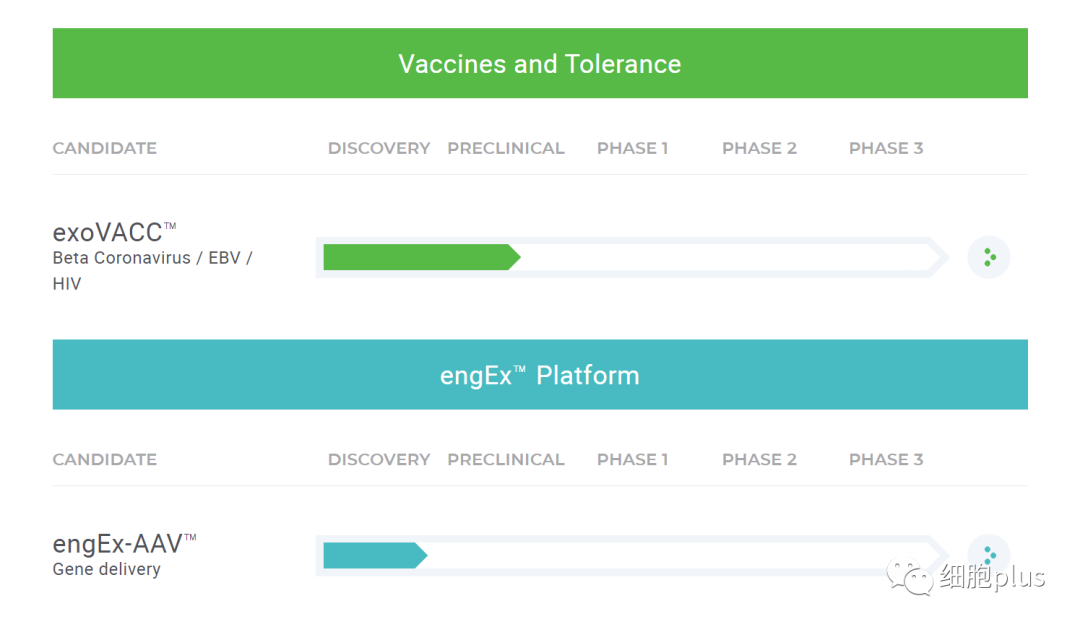Click the PHASE 3 header under engEx Platform
This screenshot has height=627, width=1080.
click(886, 460)
